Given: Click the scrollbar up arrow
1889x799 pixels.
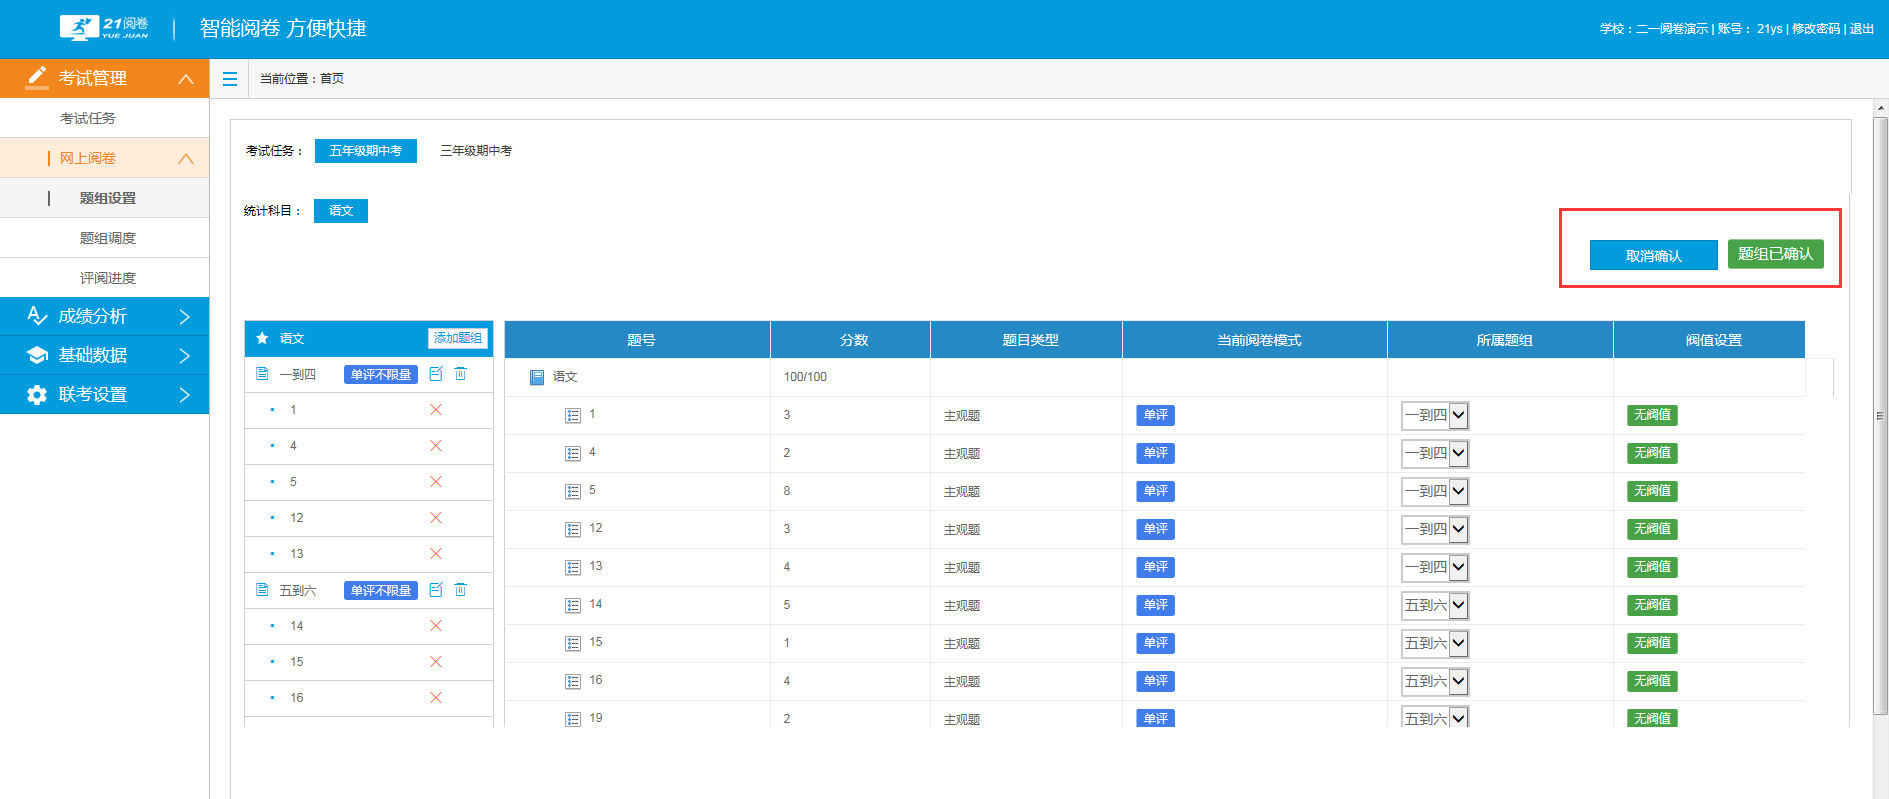Looking at the screenshot, I should 1881,106.
